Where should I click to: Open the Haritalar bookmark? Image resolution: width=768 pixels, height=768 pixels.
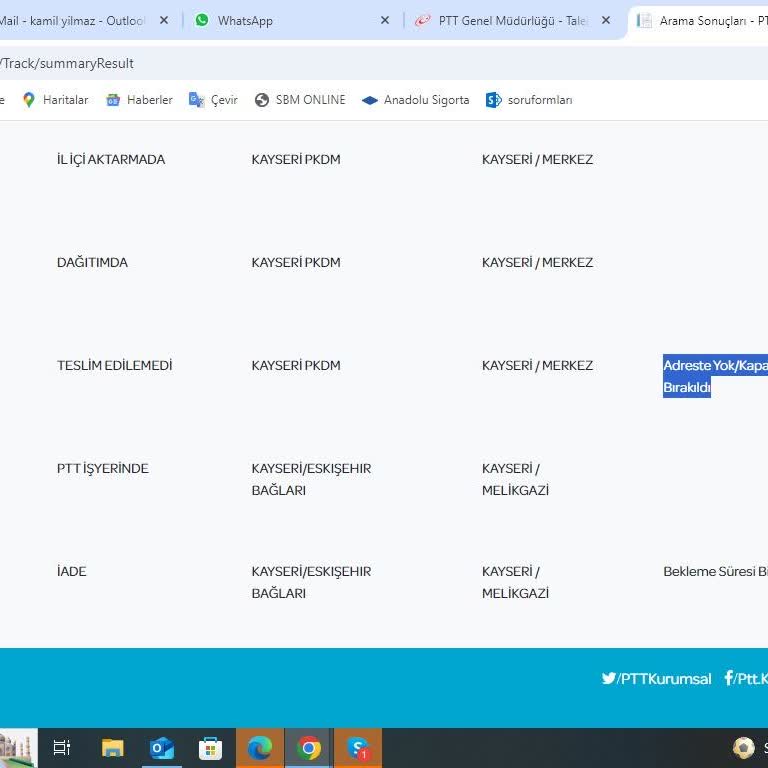click(x=55, y=100)
